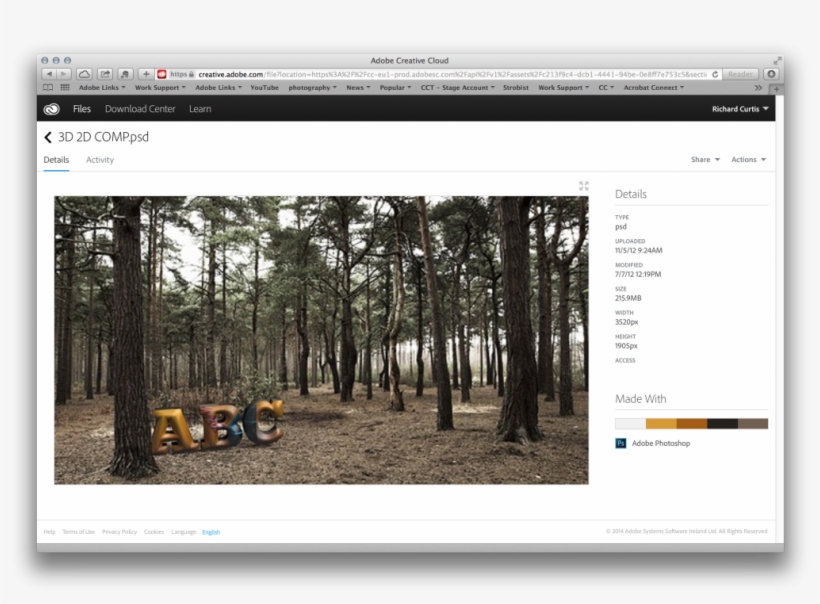
Task: Expand the image preview to fullscreen
Action: point(584,186)
